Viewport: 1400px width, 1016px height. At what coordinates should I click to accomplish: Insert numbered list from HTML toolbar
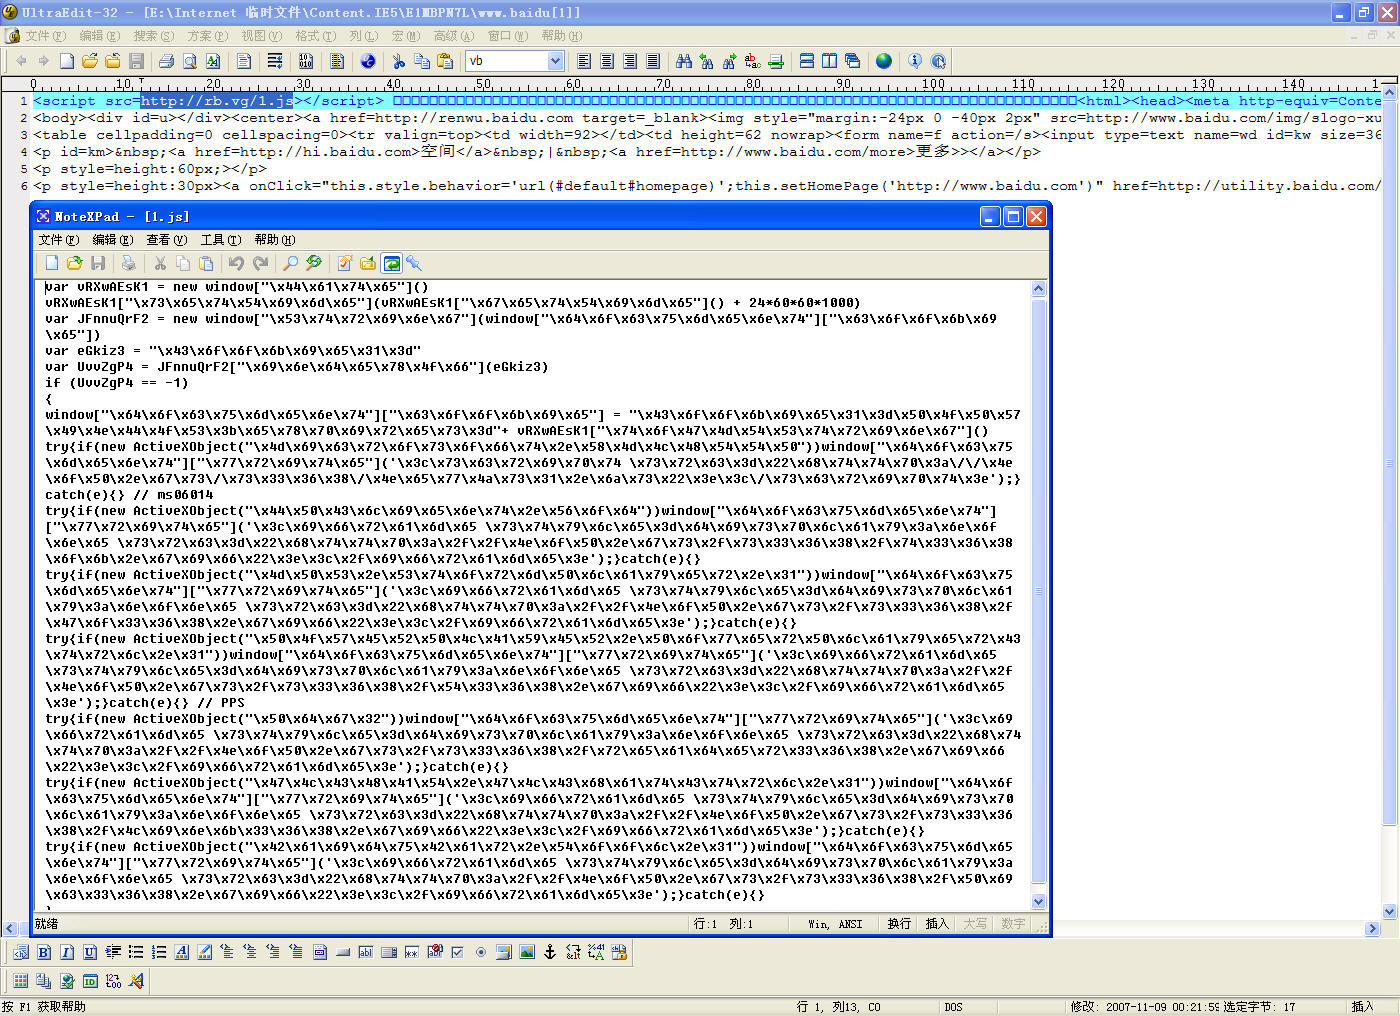click(159, 952)
